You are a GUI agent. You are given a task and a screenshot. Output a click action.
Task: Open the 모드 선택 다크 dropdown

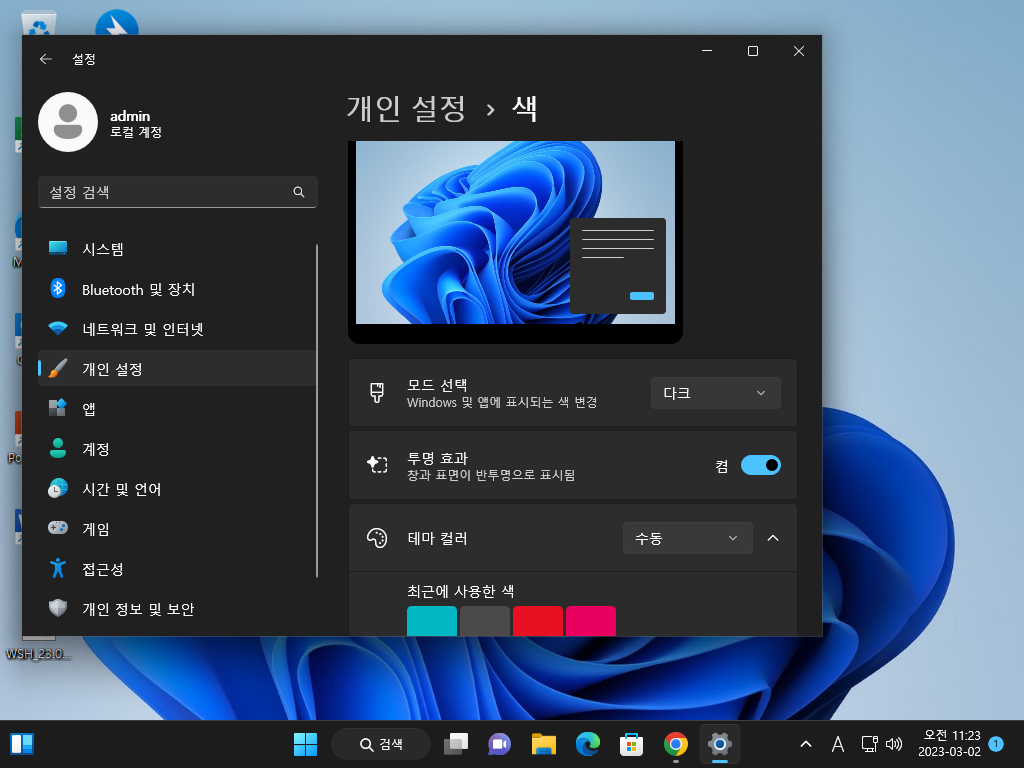click(715, 393)
